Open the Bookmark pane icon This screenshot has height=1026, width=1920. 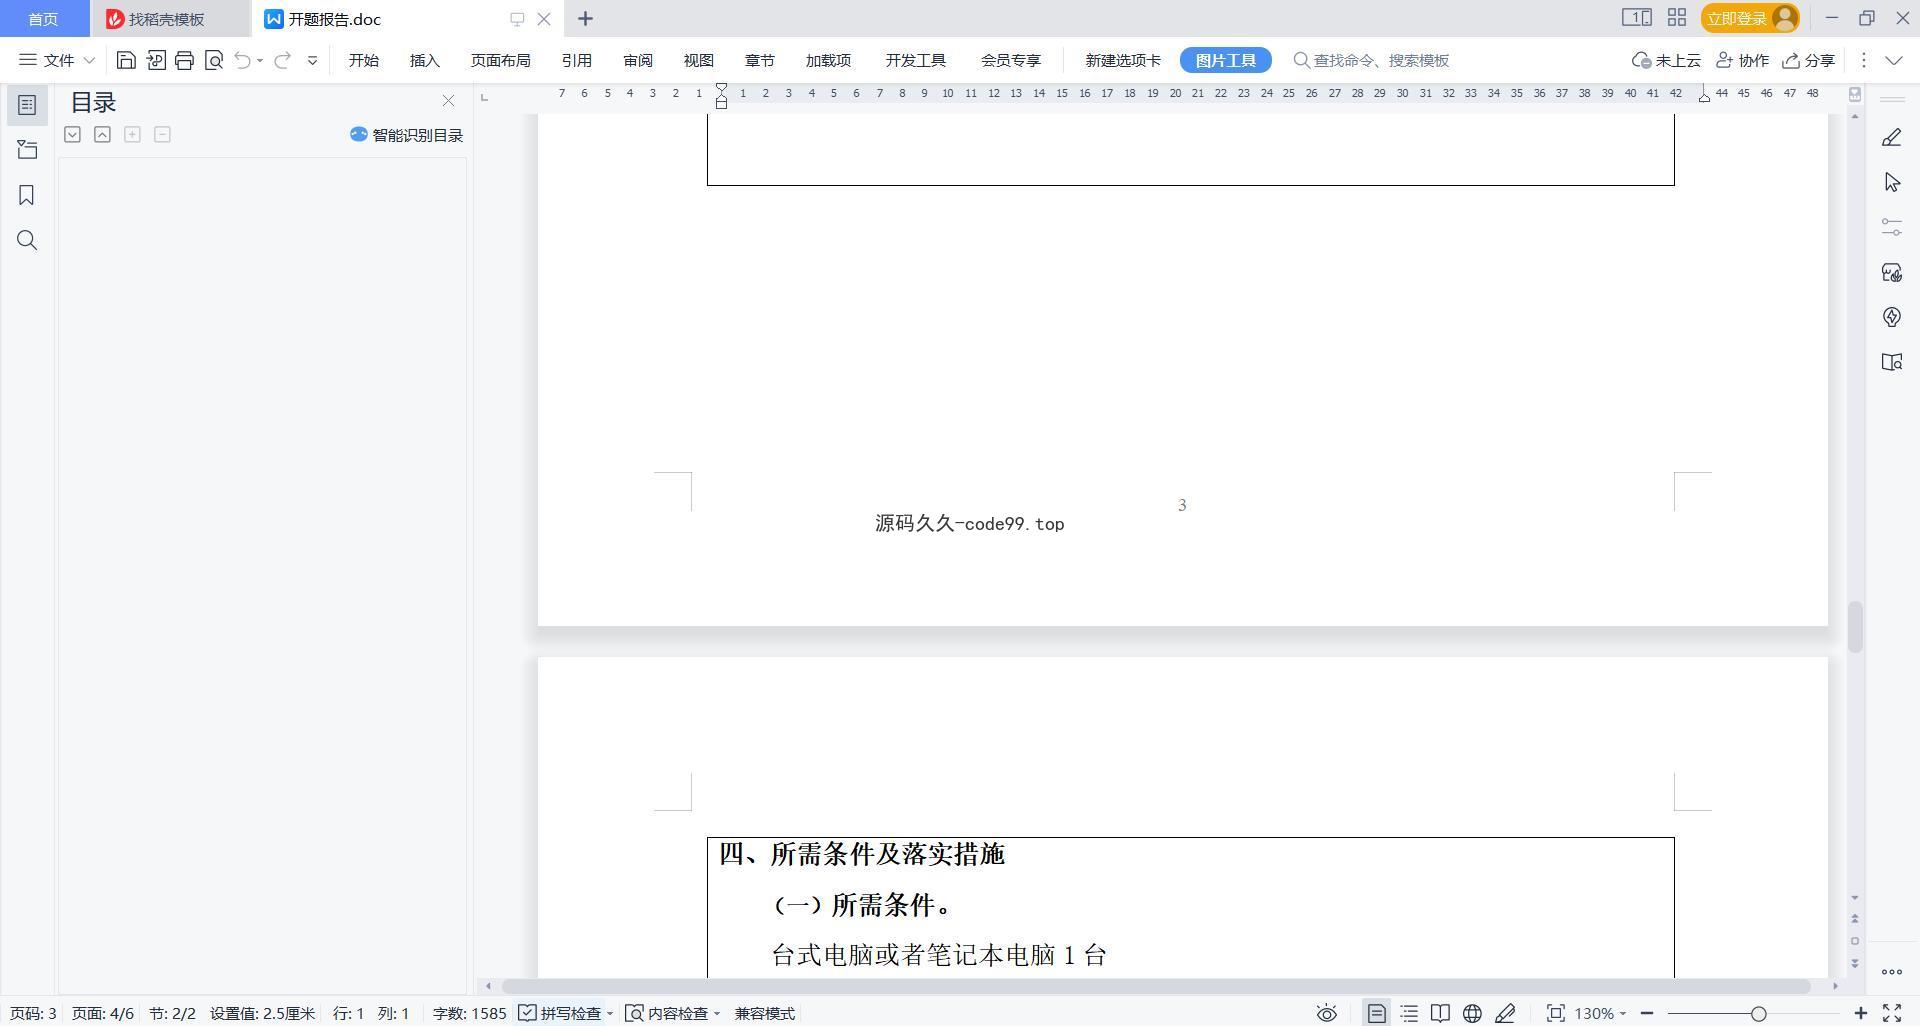(x=27, y=195)
